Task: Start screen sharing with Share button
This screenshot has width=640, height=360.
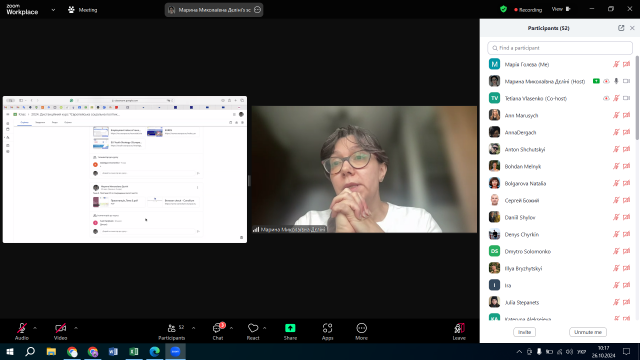Action: pos(290,331)
